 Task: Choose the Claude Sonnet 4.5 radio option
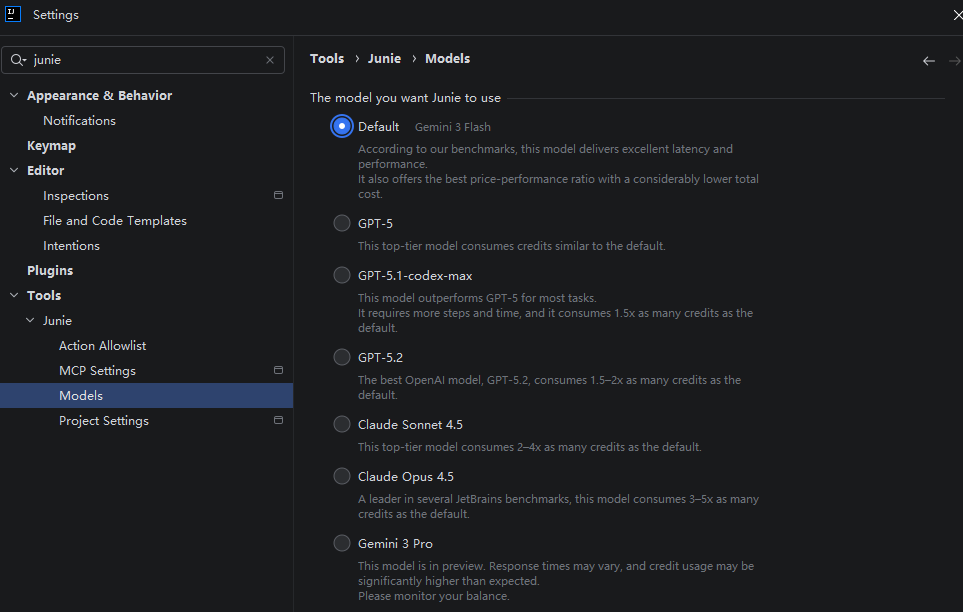point(342,424)
